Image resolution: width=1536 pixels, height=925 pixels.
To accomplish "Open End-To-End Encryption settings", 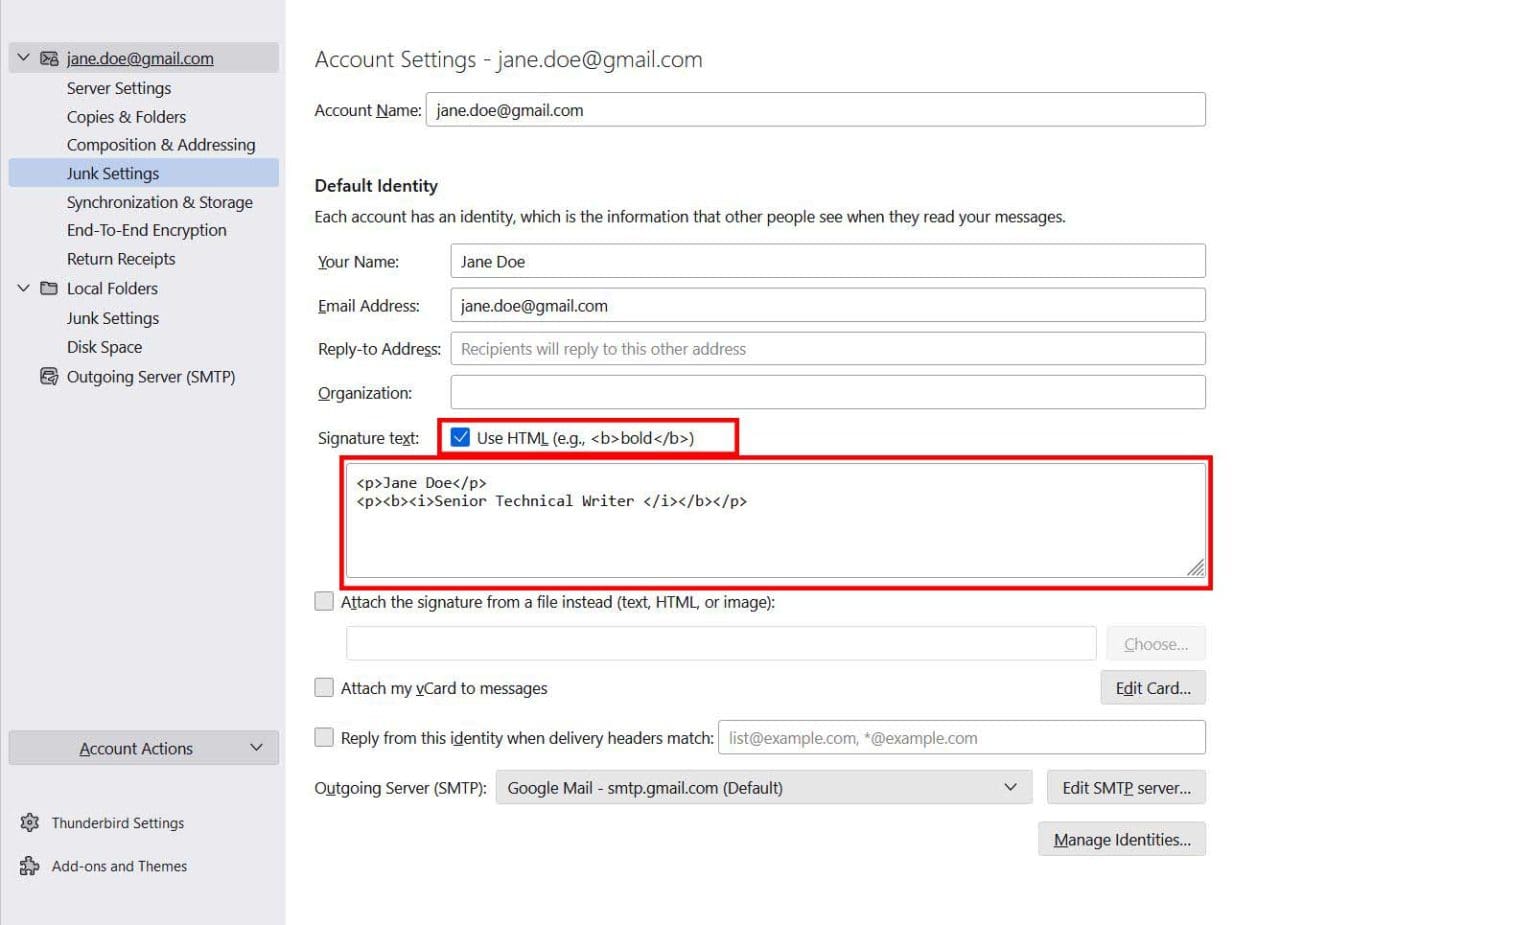I will point(146,230).
